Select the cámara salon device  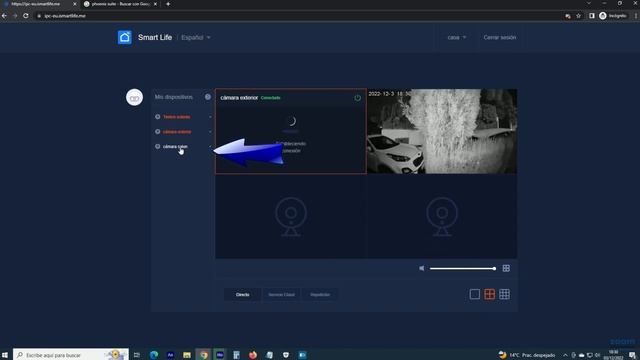click(x=175, y=146)
